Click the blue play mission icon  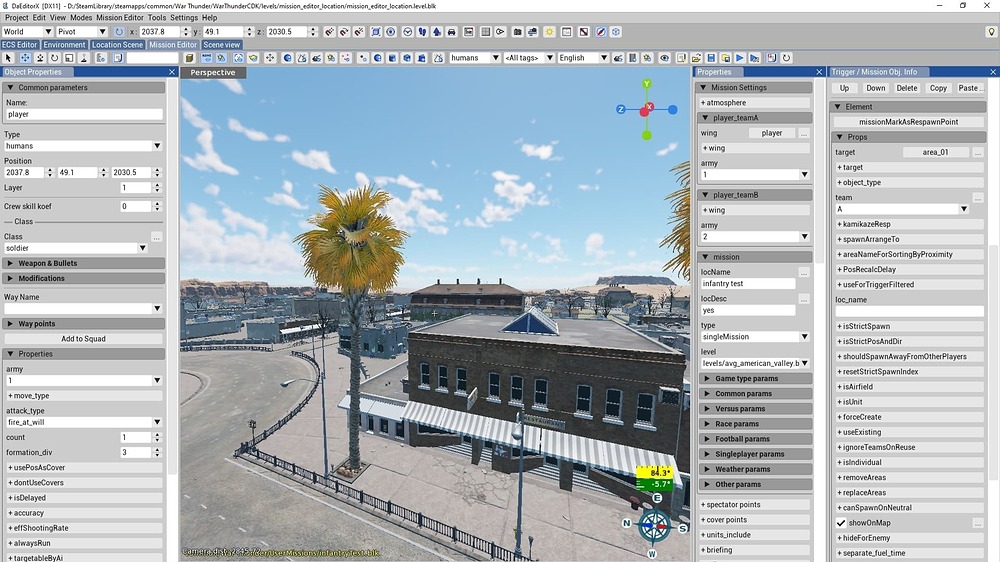(740, 58)
